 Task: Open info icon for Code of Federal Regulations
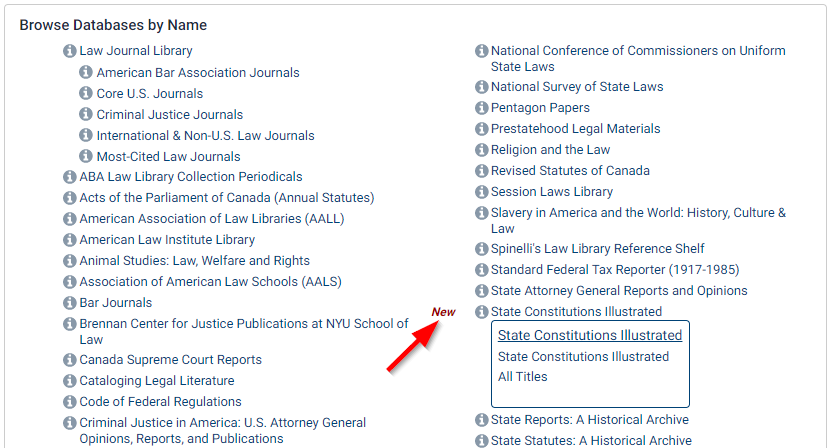[x=70, y=402]
